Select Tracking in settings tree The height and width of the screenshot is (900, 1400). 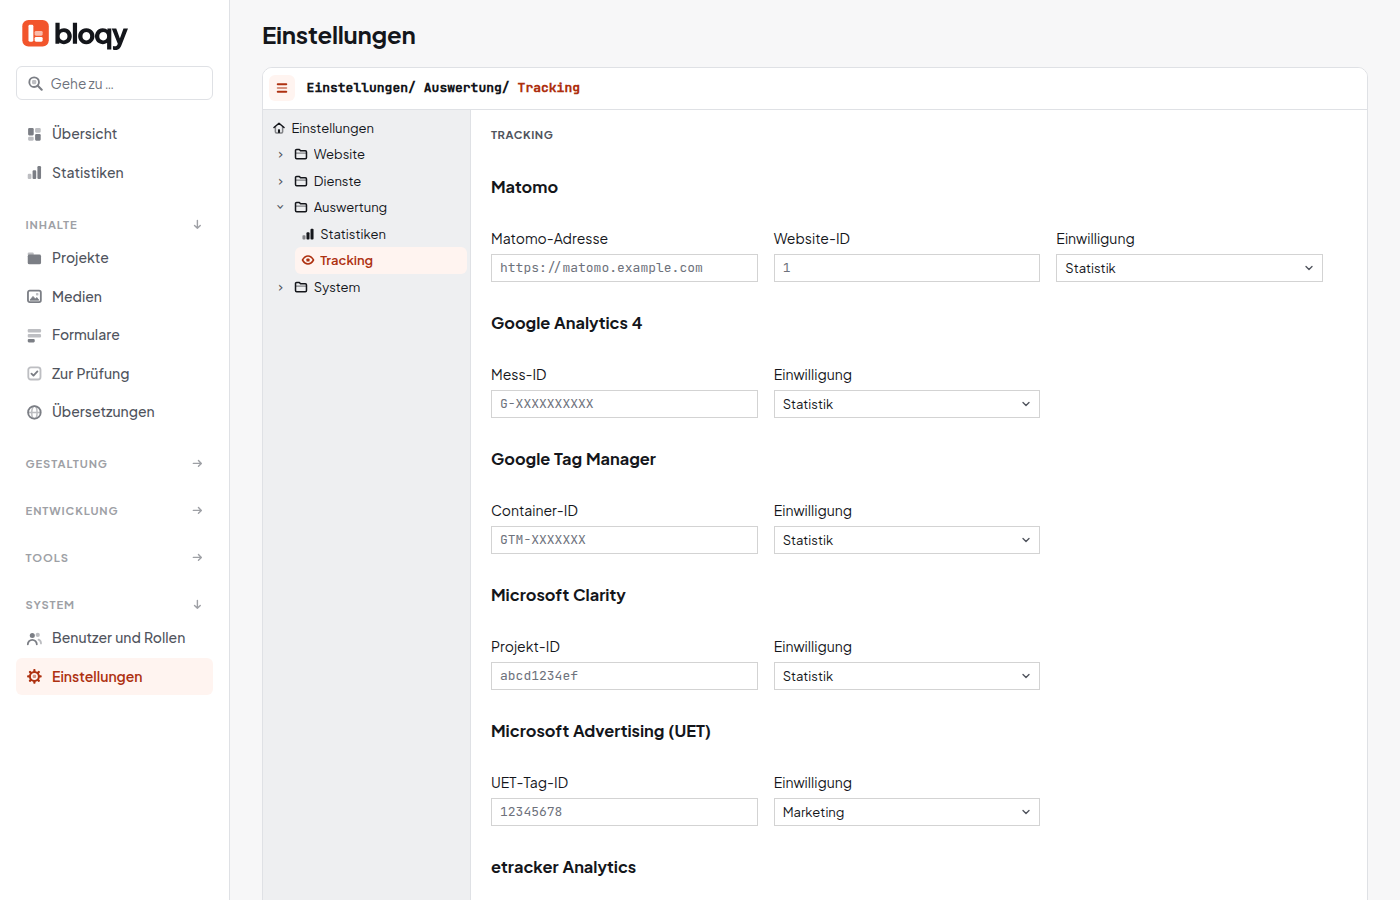click(x=381, y=261)
